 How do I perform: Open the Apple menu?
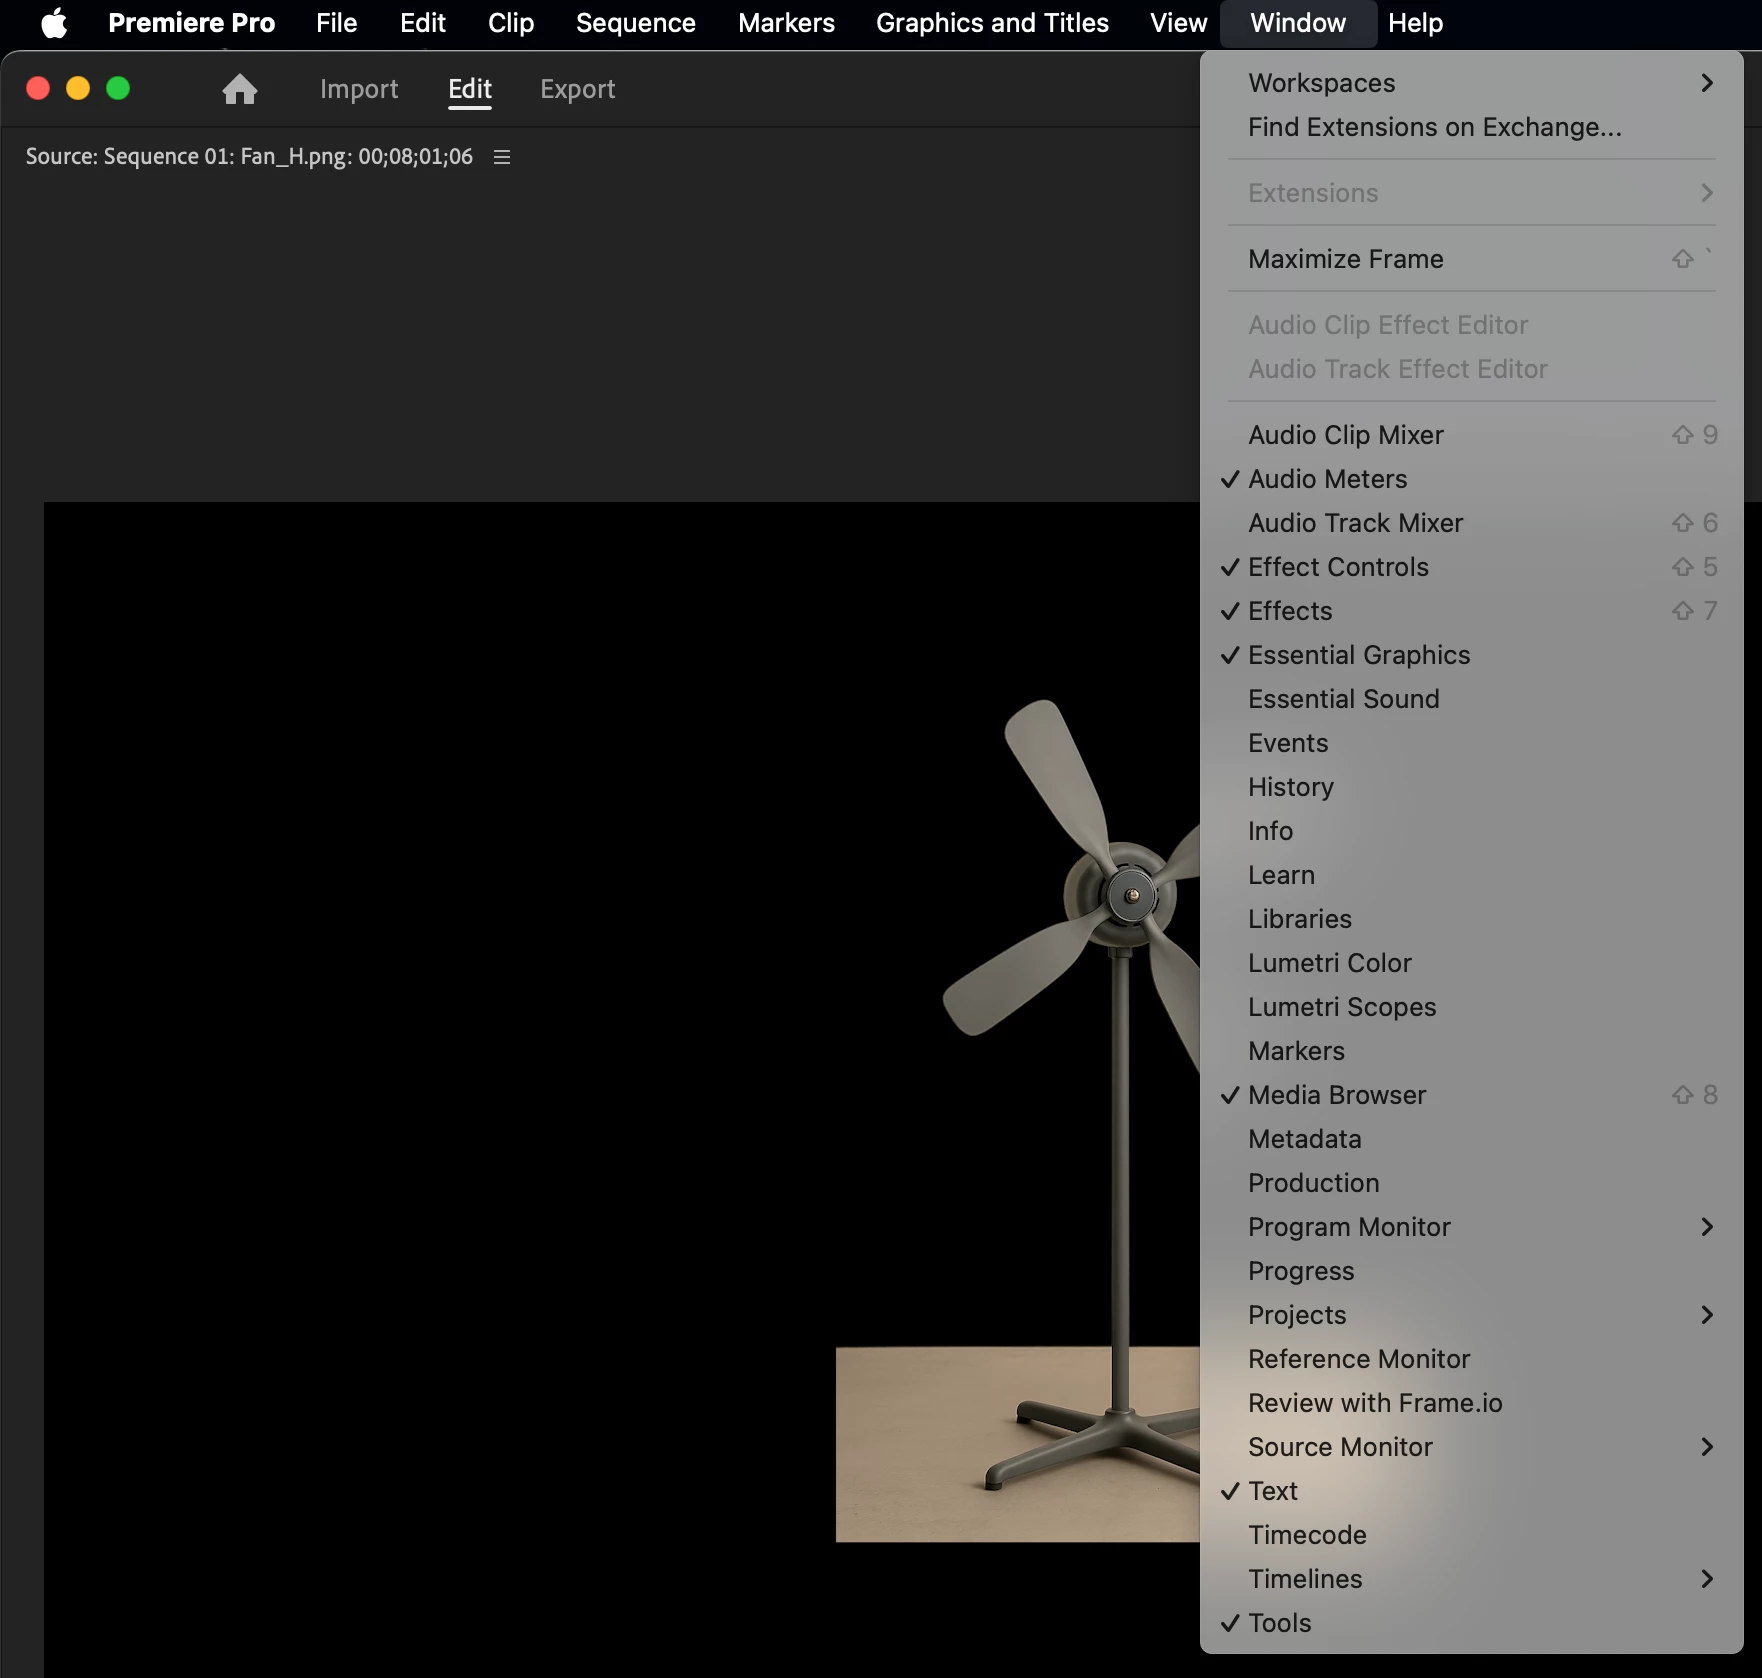54,23
